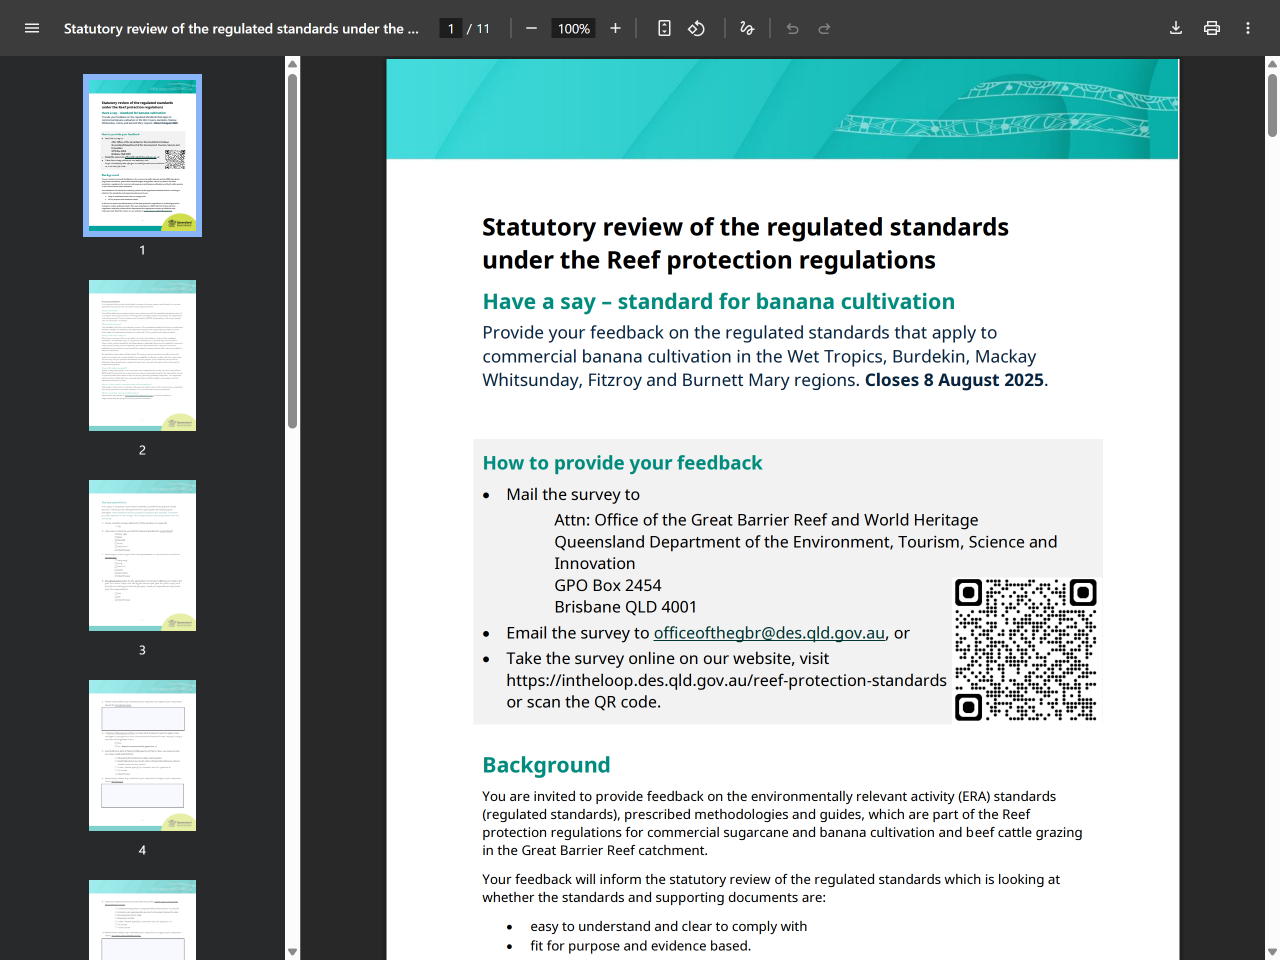Click the survey QR code
The height and width of the screenshot is (960, 1280).
(x=1025, y=650)
